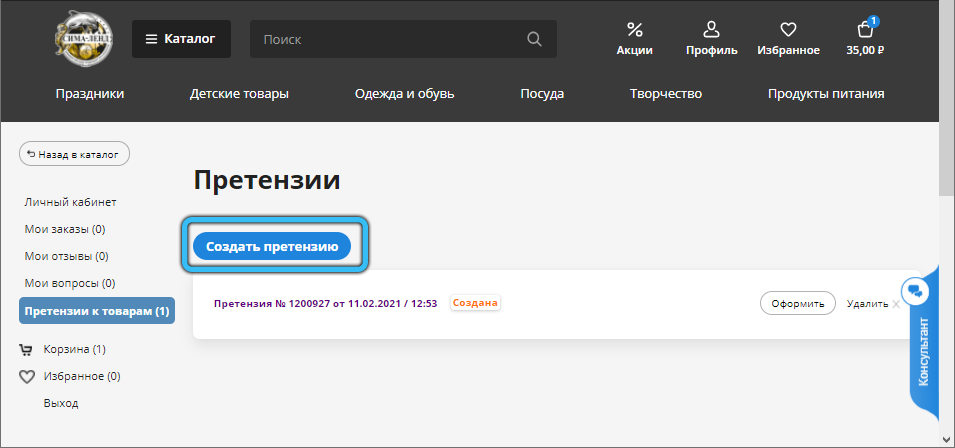
Task: Open the Консультант chat bubble icon
Action: click(916, 291)
